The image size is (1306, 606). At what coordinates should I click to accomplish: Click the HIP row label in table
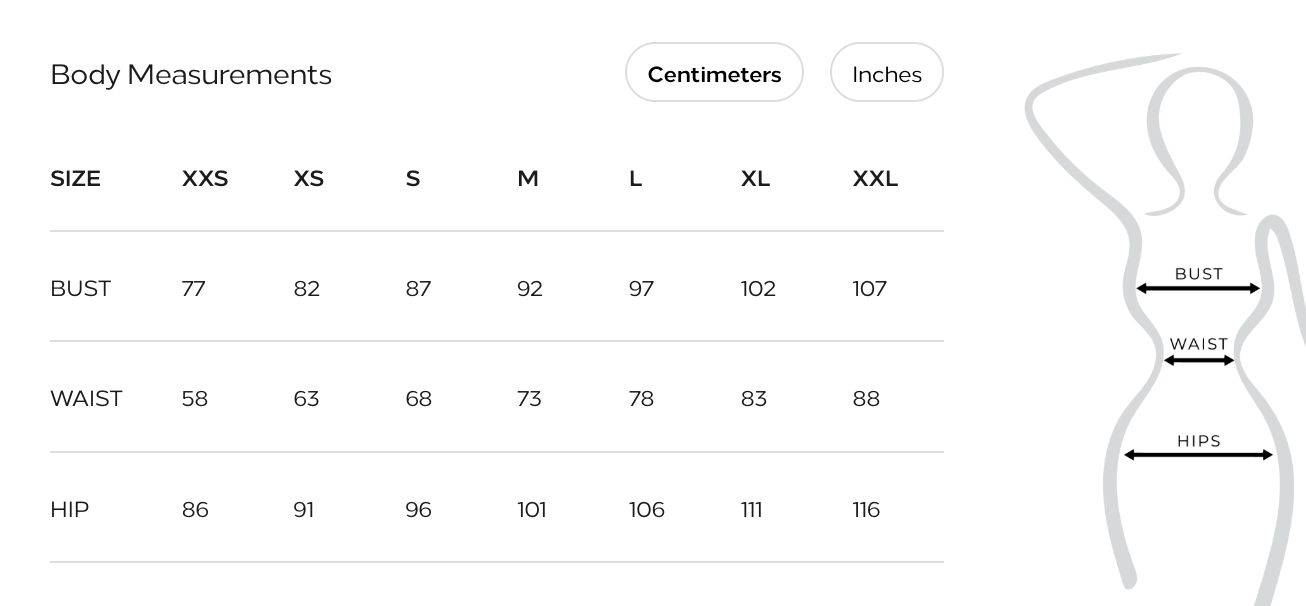point(69,510)
